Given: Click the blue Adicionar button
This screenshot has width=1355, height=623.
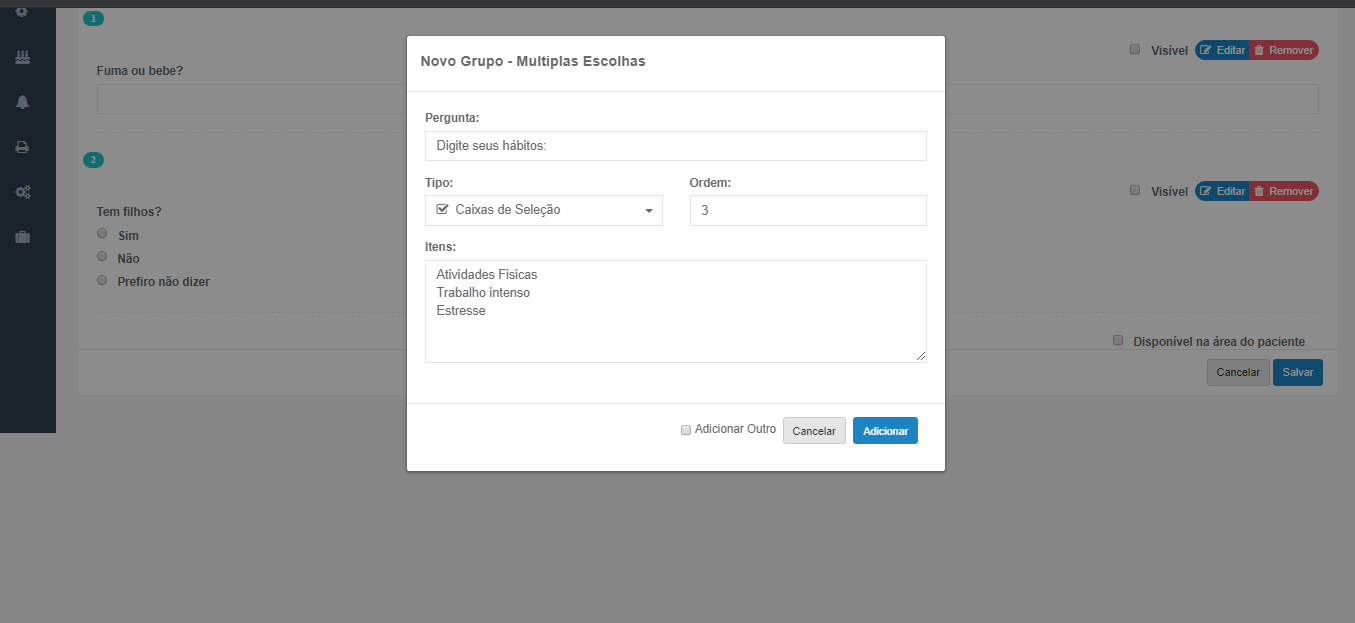Looking at the screenshot, I should coord(885,431).
